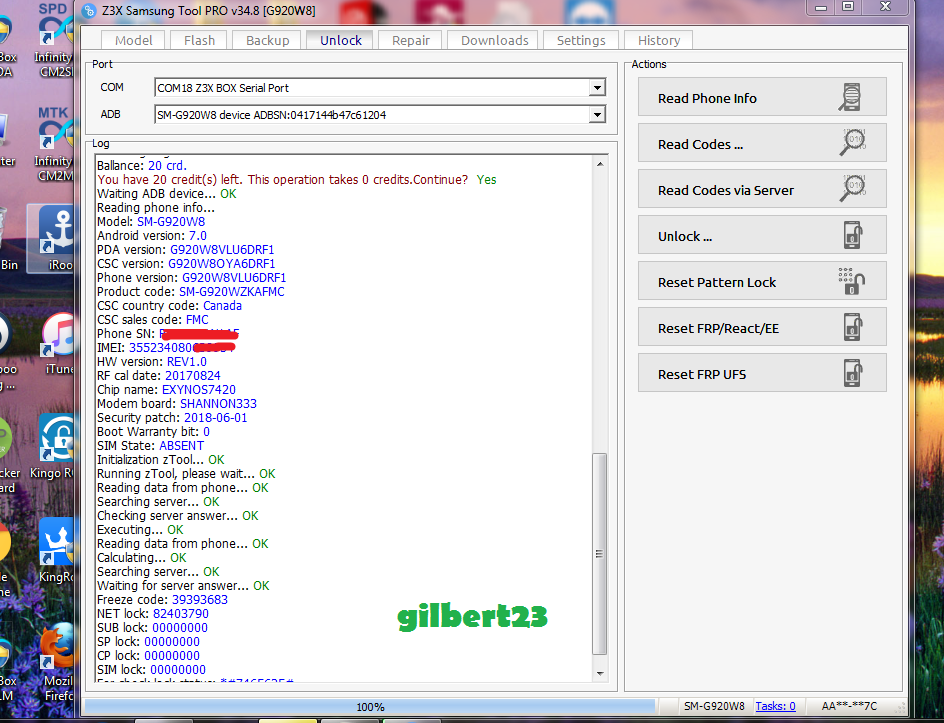Screen dimensions: 944x723
Task: Click Reset Pattern Lock button
Action: pyautogui.click(x=762, y=281)
